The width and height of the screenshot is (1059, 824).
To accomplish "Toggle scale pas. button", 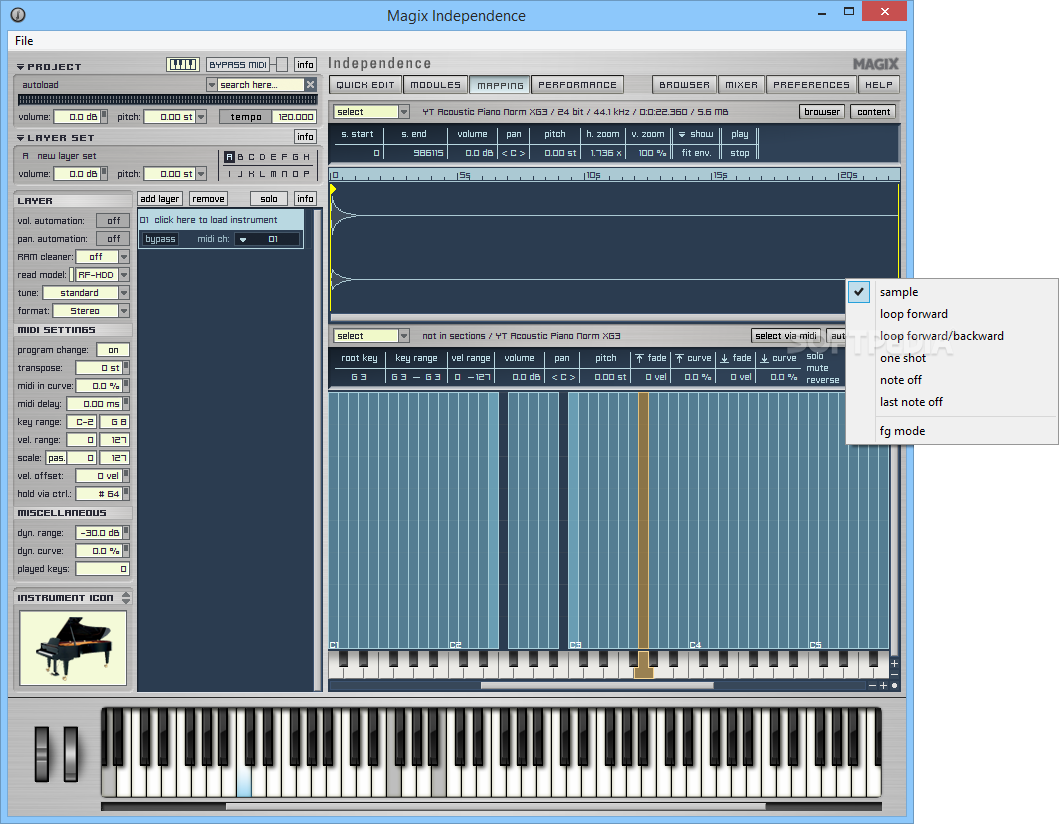I will [56, 458].
